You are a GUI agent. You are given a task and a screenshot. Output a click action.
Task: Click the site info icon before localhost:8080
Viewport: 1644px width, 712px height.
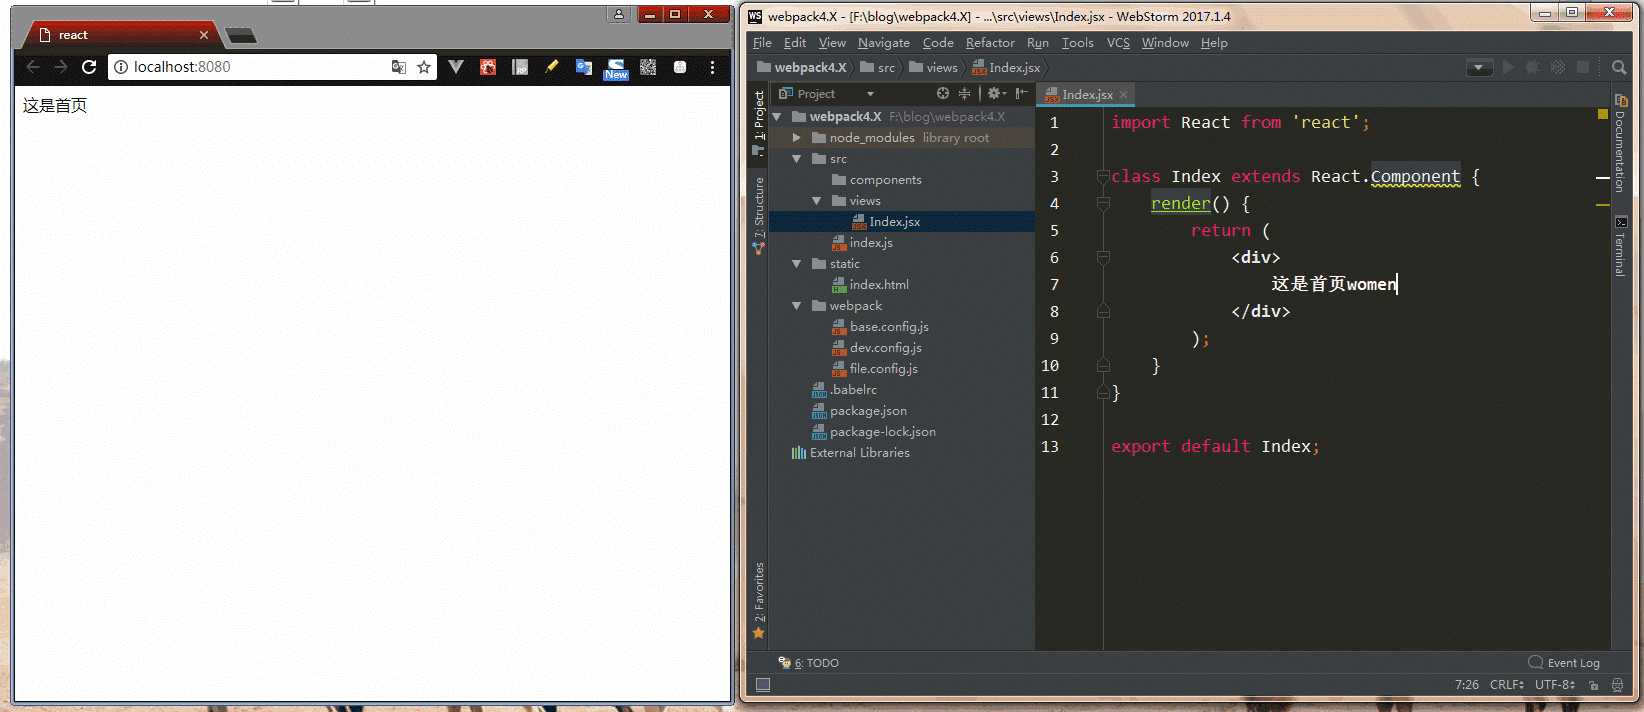(121, 67)
